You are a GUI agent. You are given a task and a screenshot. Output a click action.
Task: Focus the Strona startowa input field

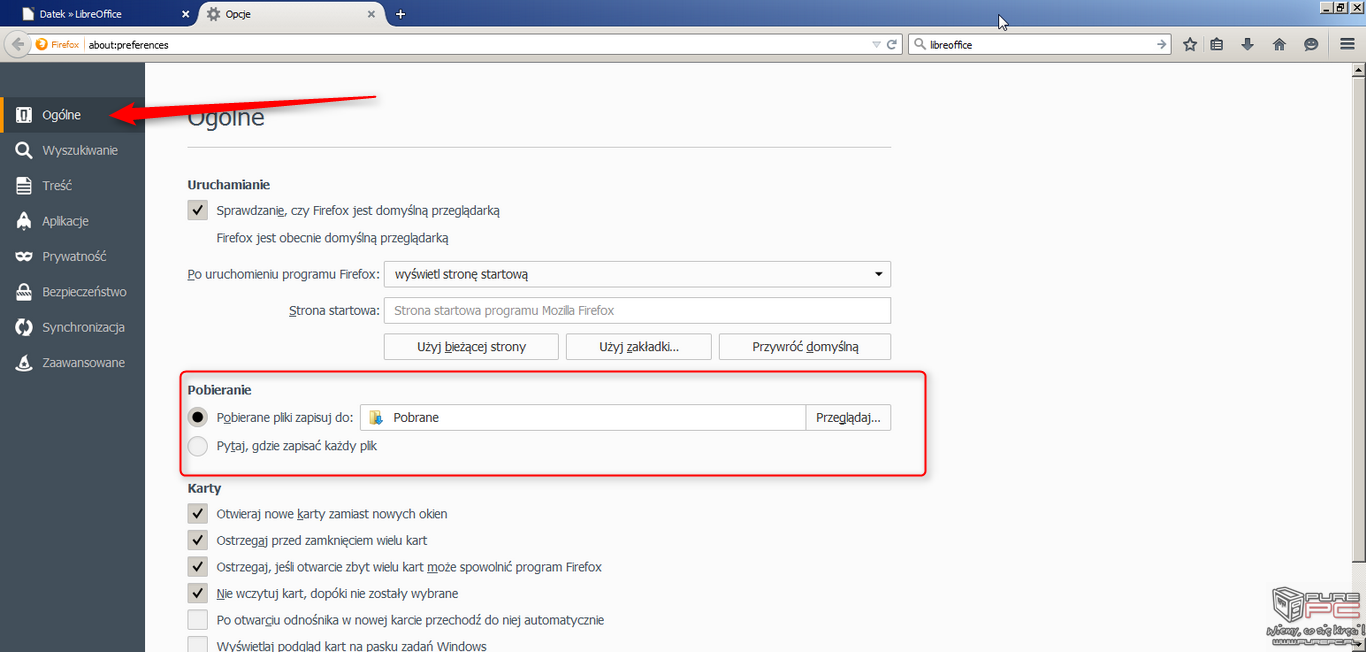(637, 311)
